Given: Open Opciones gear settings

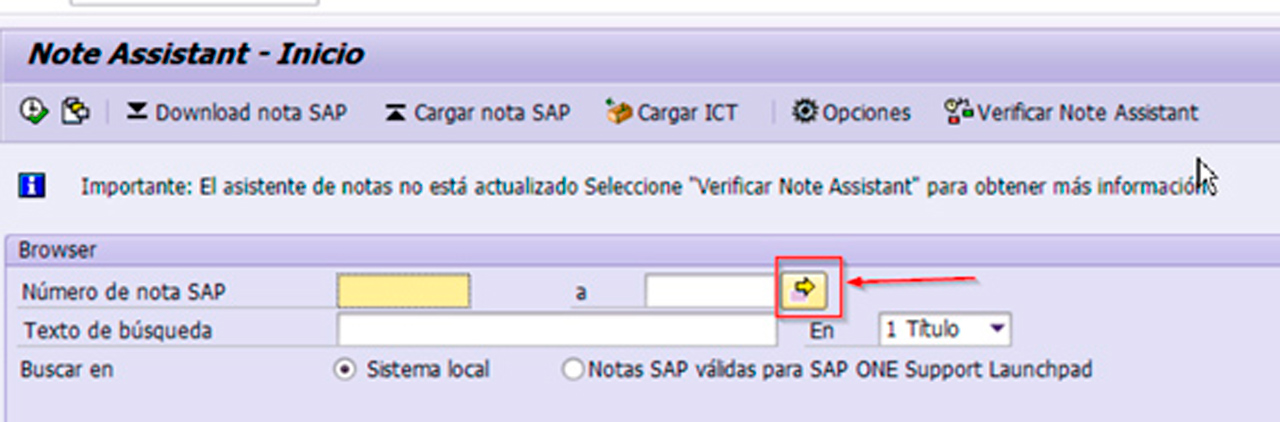Looking at the screenshot, I should (851, 113).
